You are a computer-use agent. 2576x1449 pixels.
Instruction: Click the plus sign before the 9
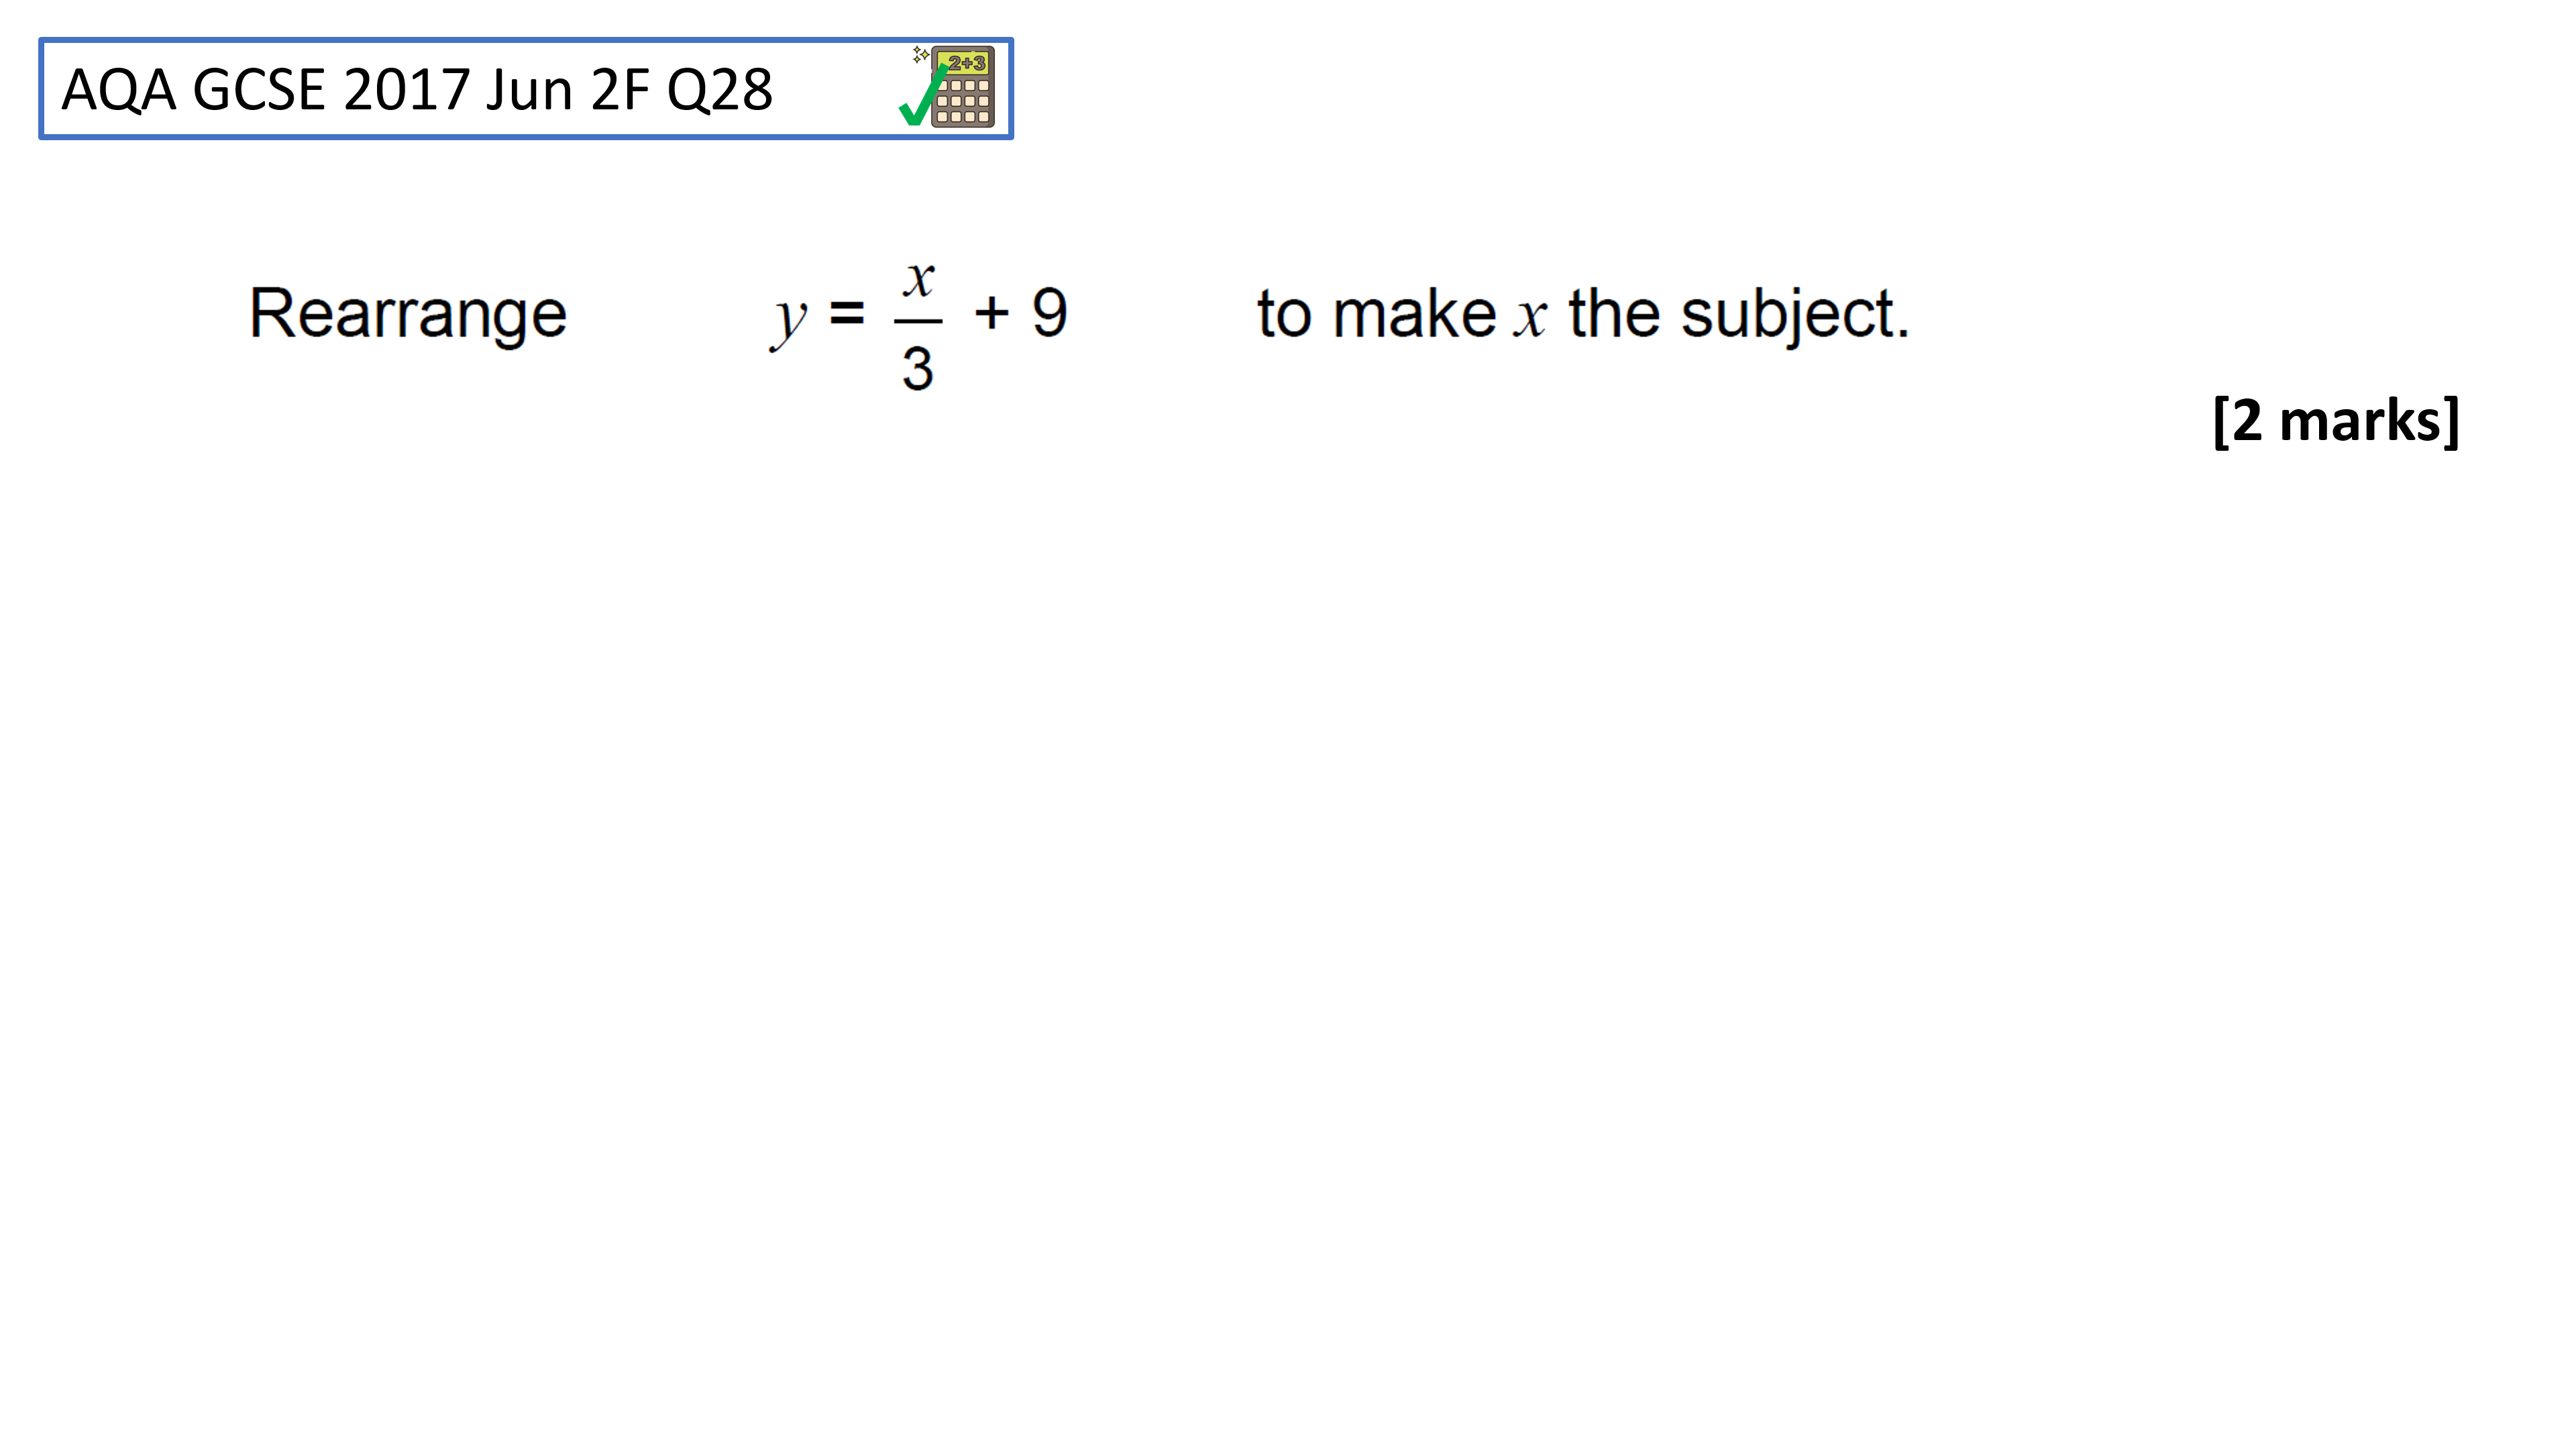(992, 313)
